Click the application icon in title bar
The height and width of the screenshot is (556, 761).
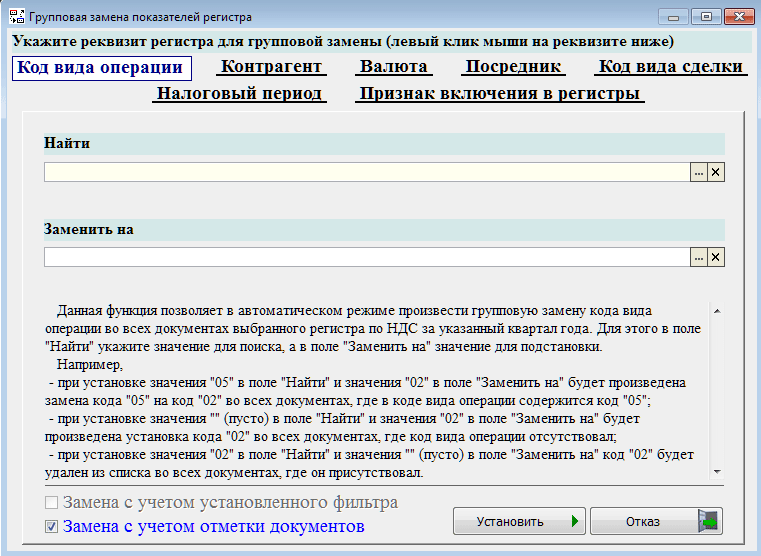pos(17,16)
